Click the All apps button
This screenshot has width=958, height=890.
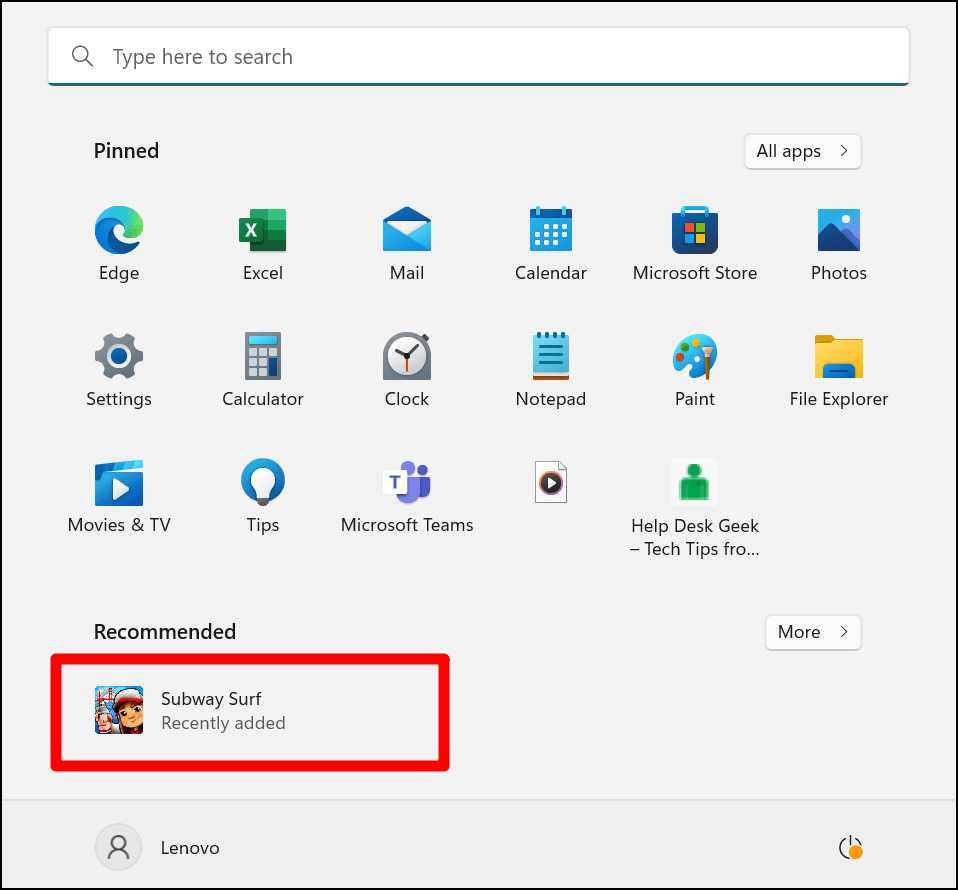[x=803, y=151]
